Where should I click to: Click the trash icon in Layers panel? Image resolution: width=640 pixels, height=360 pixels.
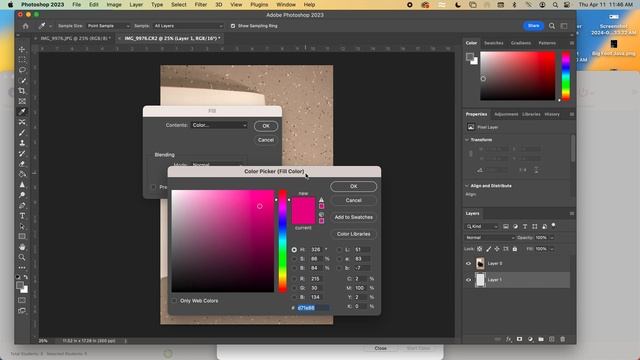562,339
